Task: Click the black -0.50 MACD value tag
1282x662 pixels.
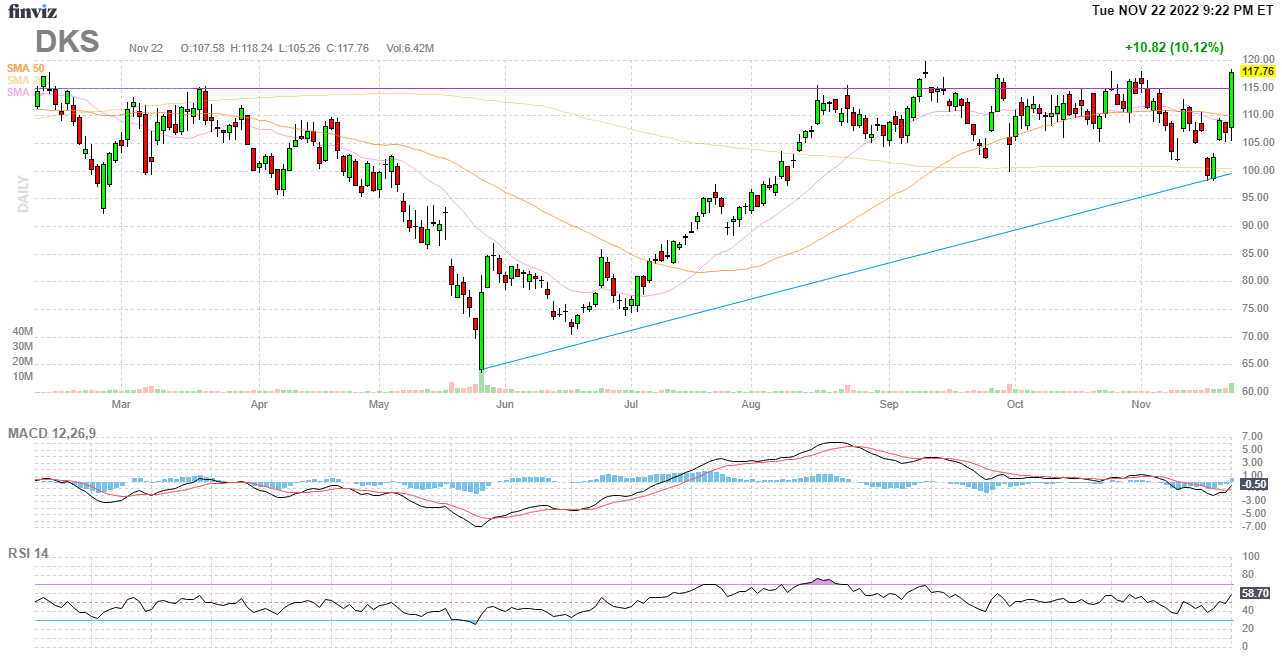Action: (x=1254, y=484)
